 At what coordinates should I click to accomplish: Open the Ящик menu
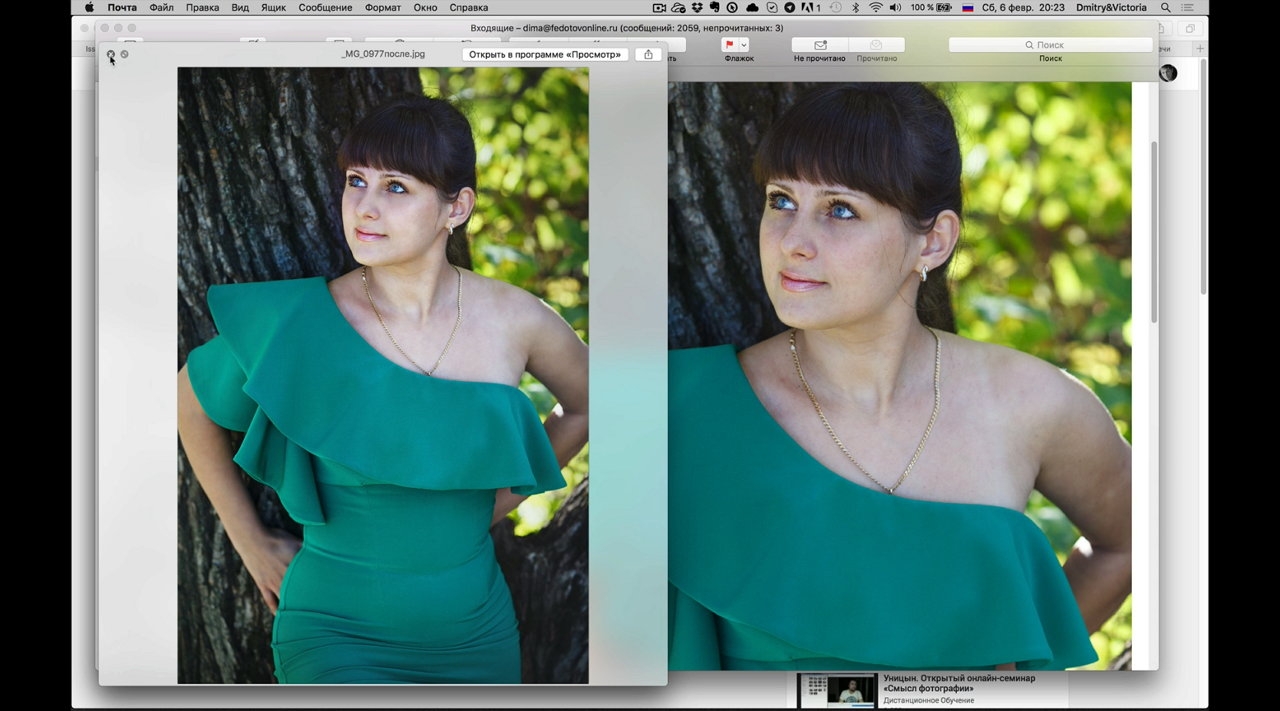click(x=273, y=7)
